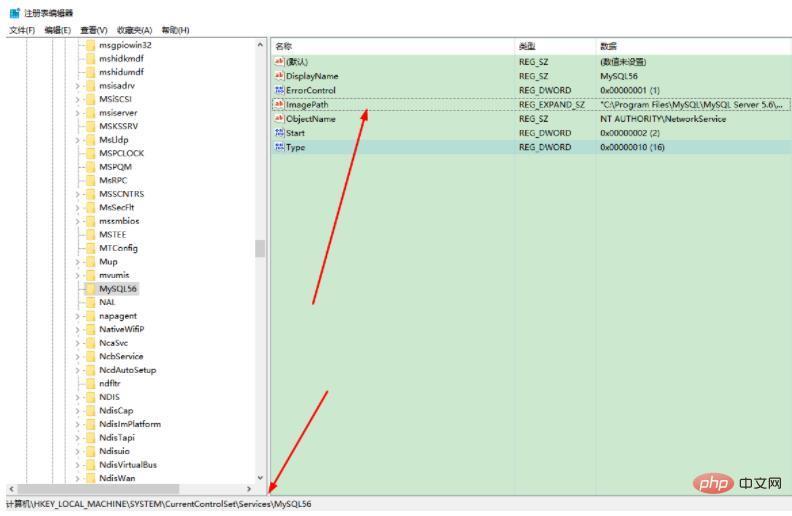792x516 pixels.
Task: Click the MTConfig folder icon
Action: [x=90, y=248]
